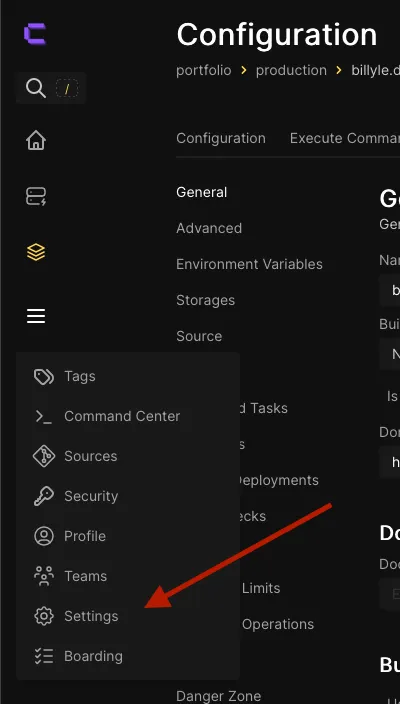
Task: Switch to the Execute Command tab
Action: pos(345,138)
